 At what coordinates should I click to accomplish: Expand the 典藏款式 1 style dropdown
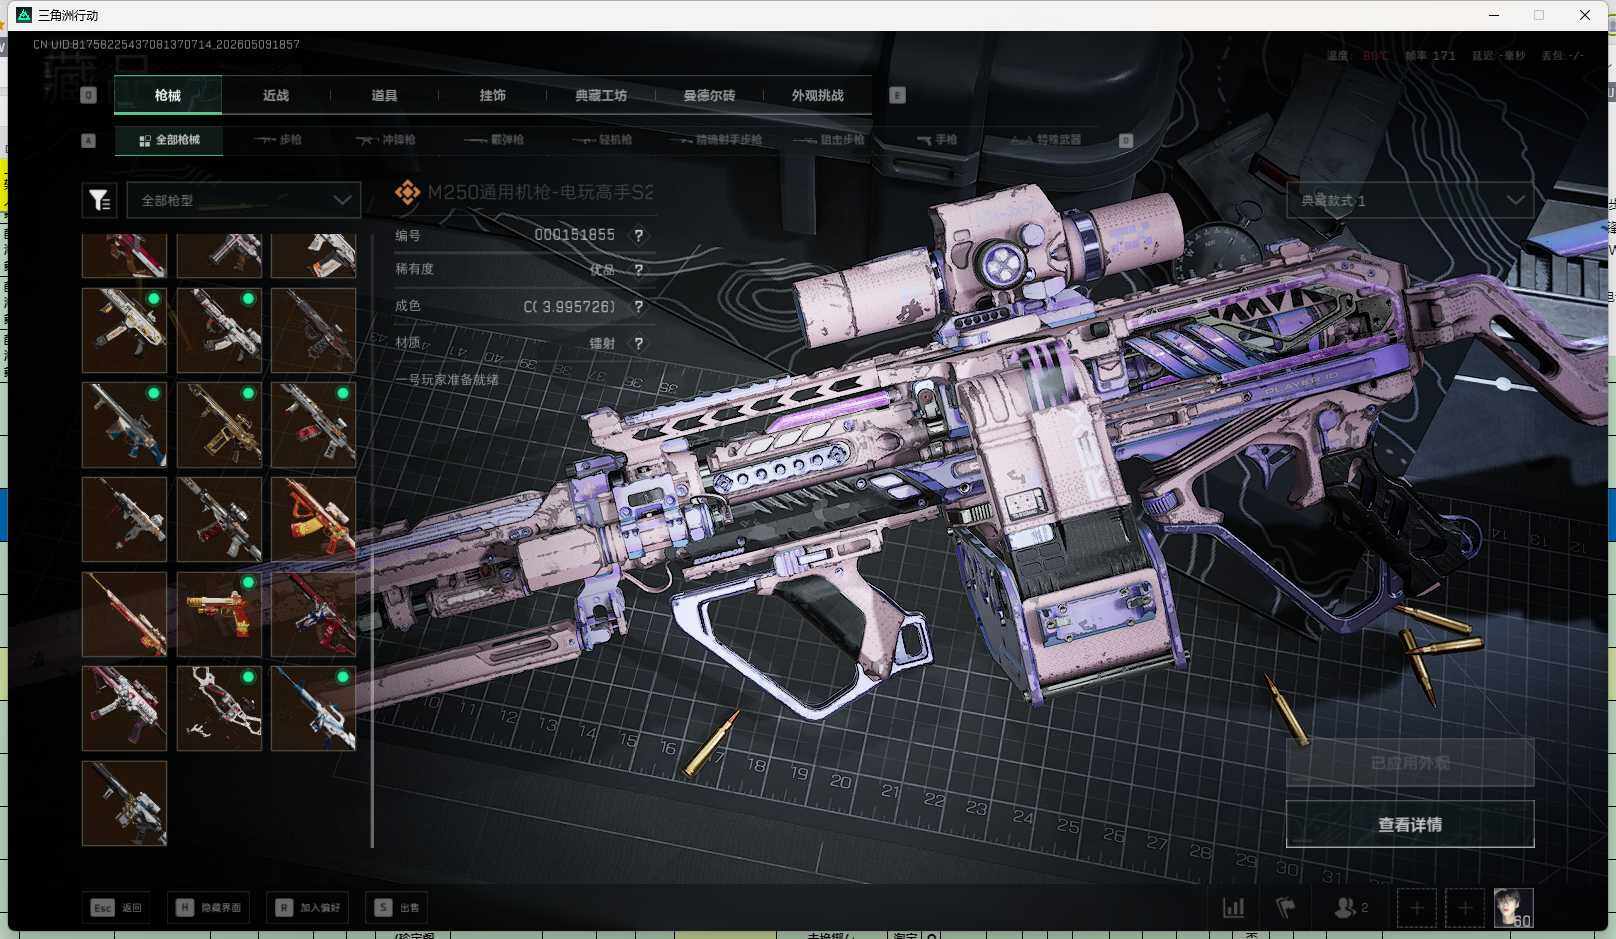coord(1410,200)
